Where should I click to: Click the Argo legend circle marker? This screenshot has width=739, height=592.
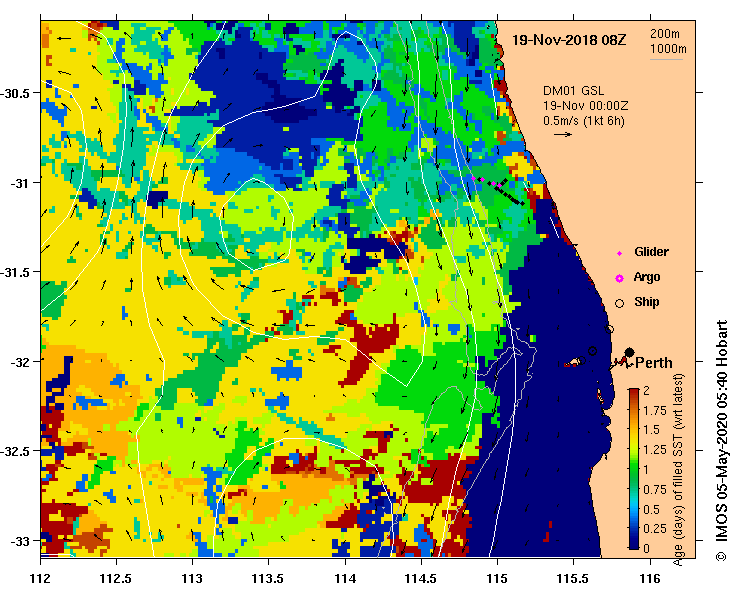[619, 279]
